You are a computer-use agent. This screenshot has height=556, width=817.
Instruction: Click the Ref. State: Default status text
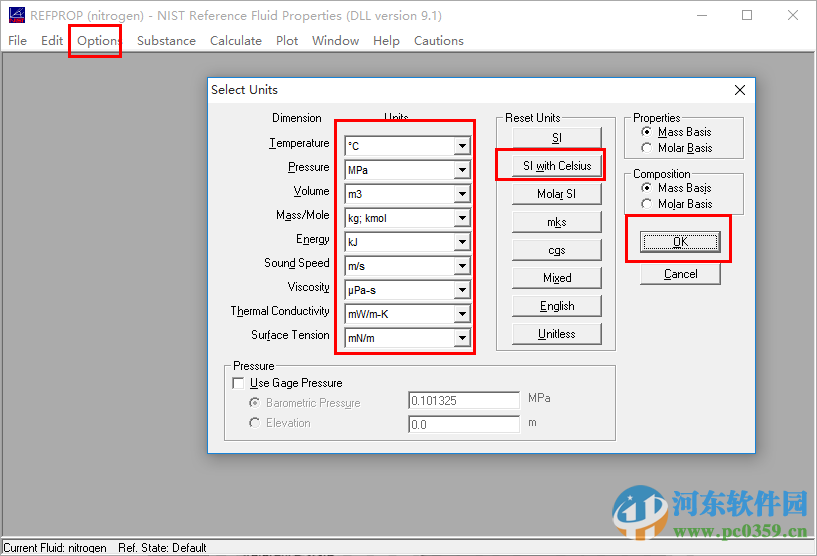click(x=162, y=548)
